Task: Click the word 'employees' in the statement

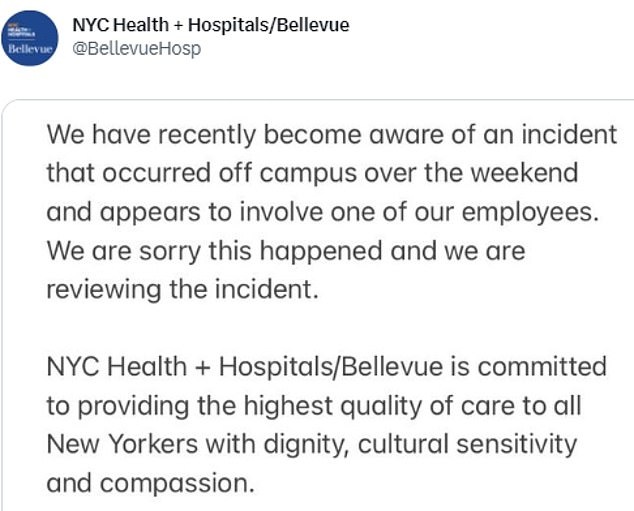Action: coord(530,212)
